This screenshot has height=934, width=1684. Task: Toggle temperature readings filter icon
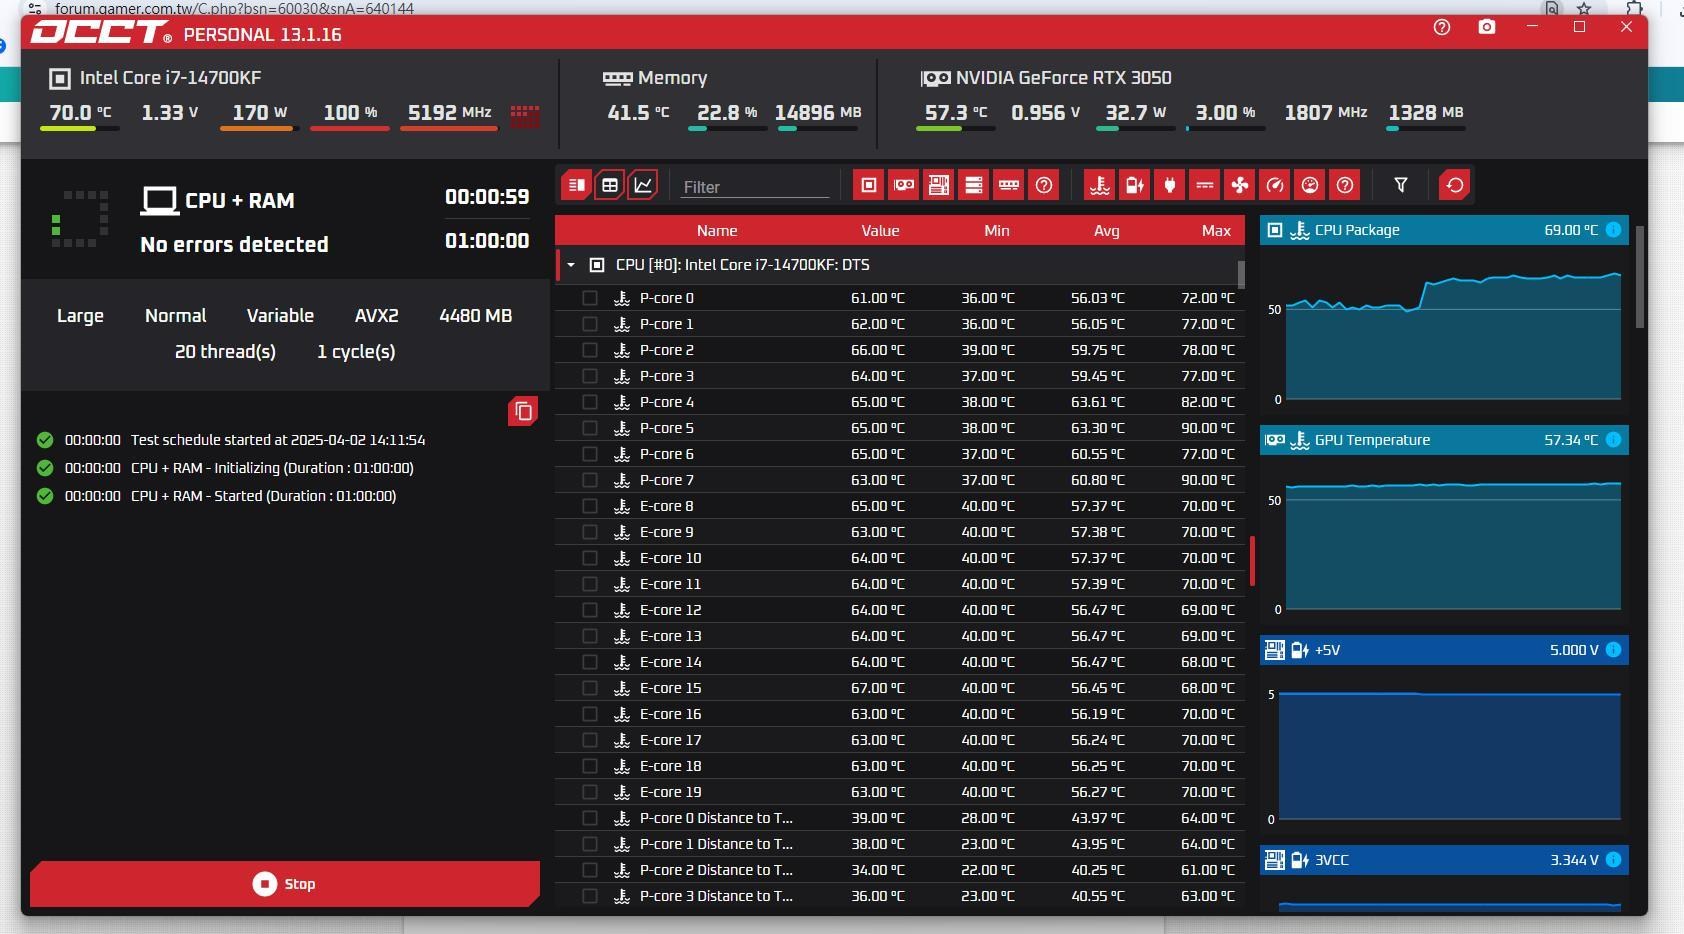pos(1099,185)
